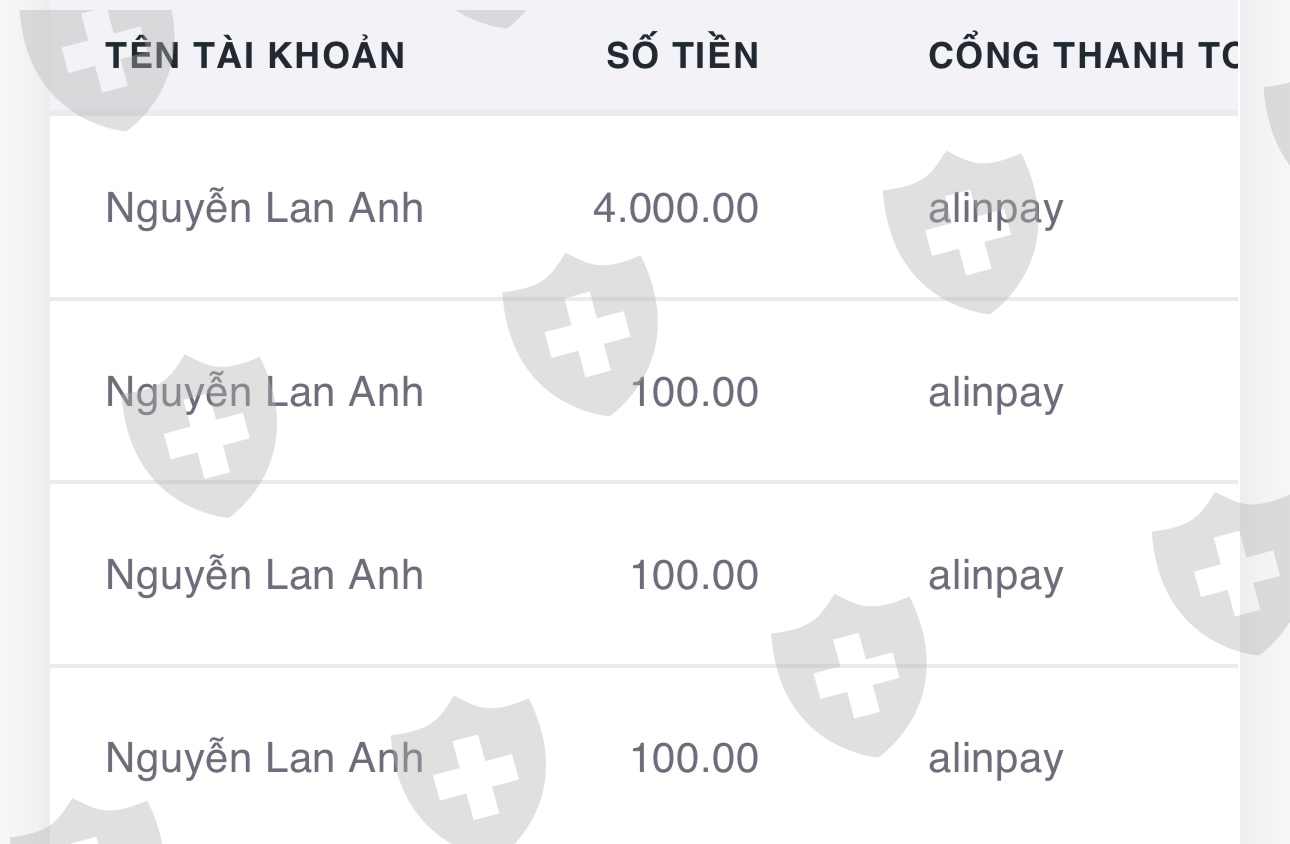Click the 100.00 amount in the last row
Viewport: 1290px width, 844px height.
[694, 758]
